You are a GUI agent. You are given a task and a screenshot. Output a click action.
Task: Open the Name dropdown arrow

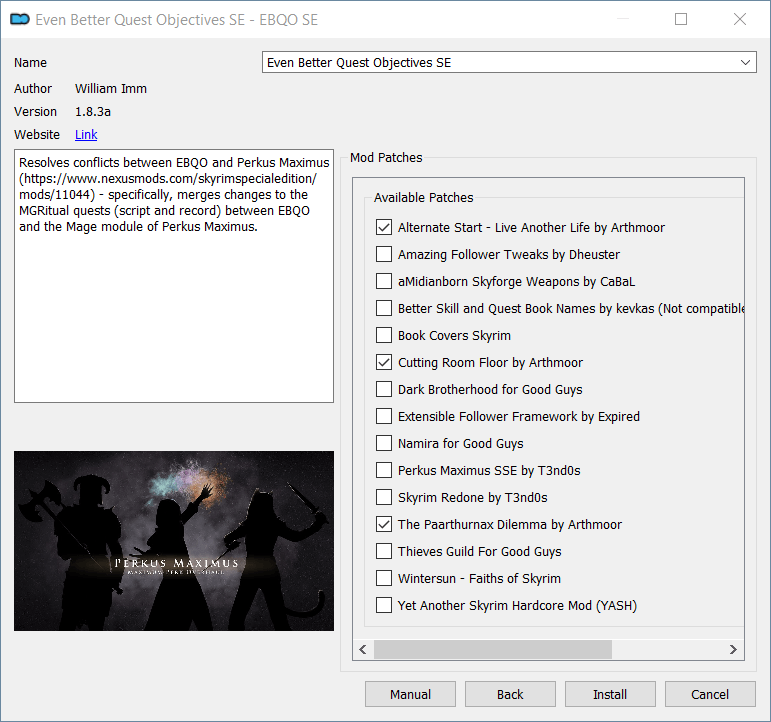tap(745, 62)
